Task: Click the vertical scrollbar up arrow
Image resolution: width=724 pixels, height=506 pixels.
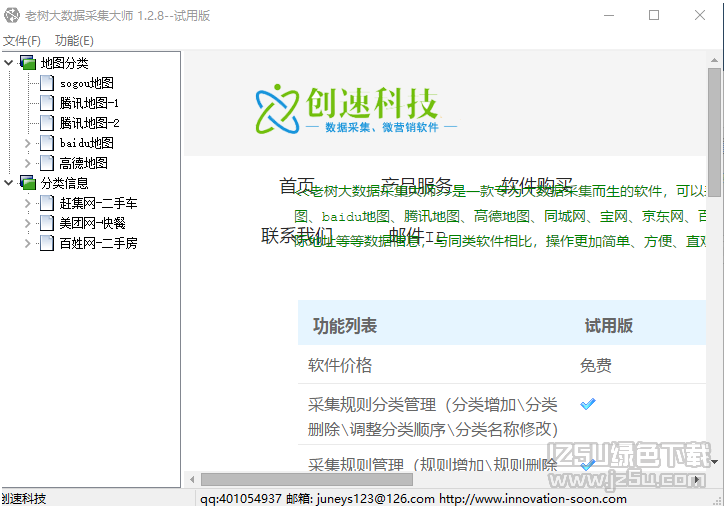Action: click(714, 60)
